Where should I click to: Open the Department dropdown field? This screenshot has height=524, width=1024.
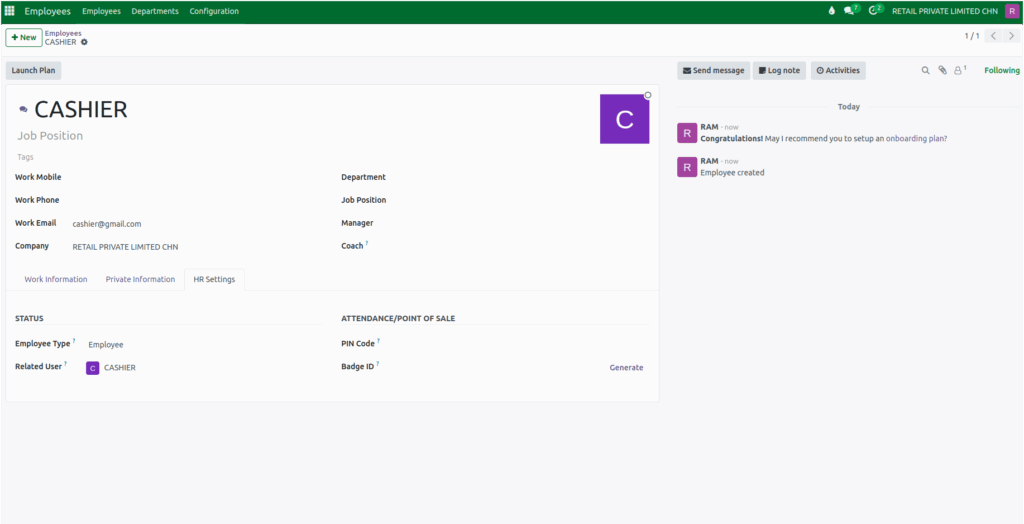524,177
